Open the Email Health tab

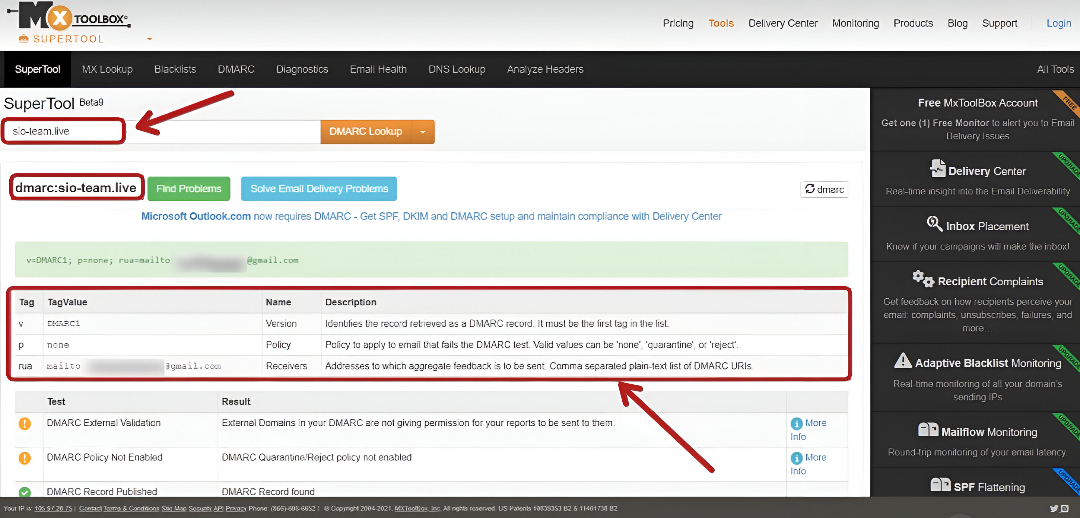[378, 69]
